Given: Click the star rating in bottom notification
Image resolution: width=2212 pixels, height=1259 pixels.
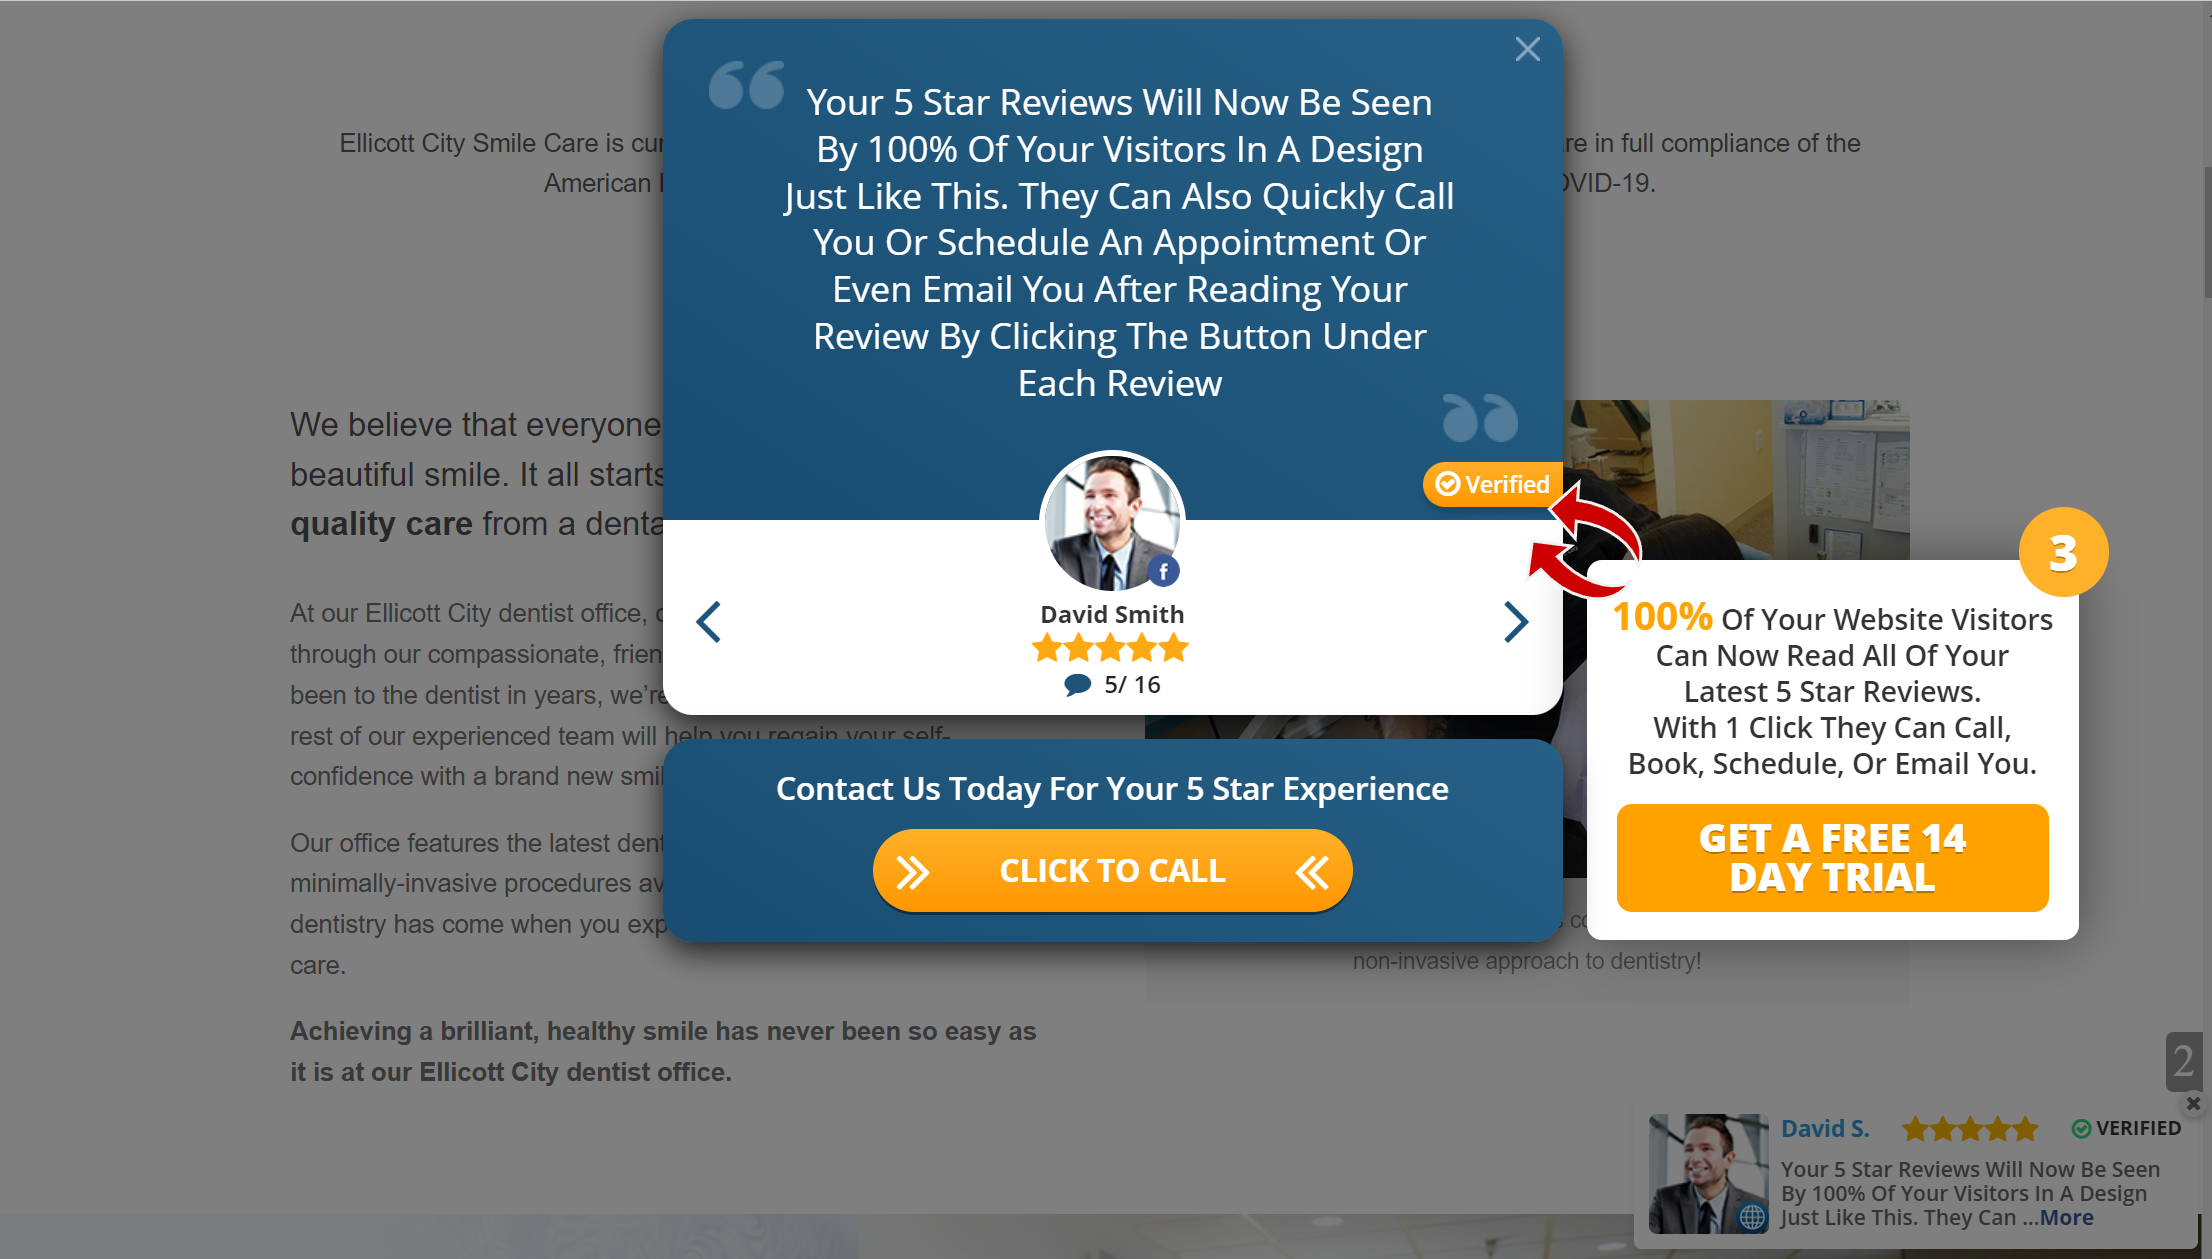Looking at the screenshot, I should (x=1969, y=1129).
